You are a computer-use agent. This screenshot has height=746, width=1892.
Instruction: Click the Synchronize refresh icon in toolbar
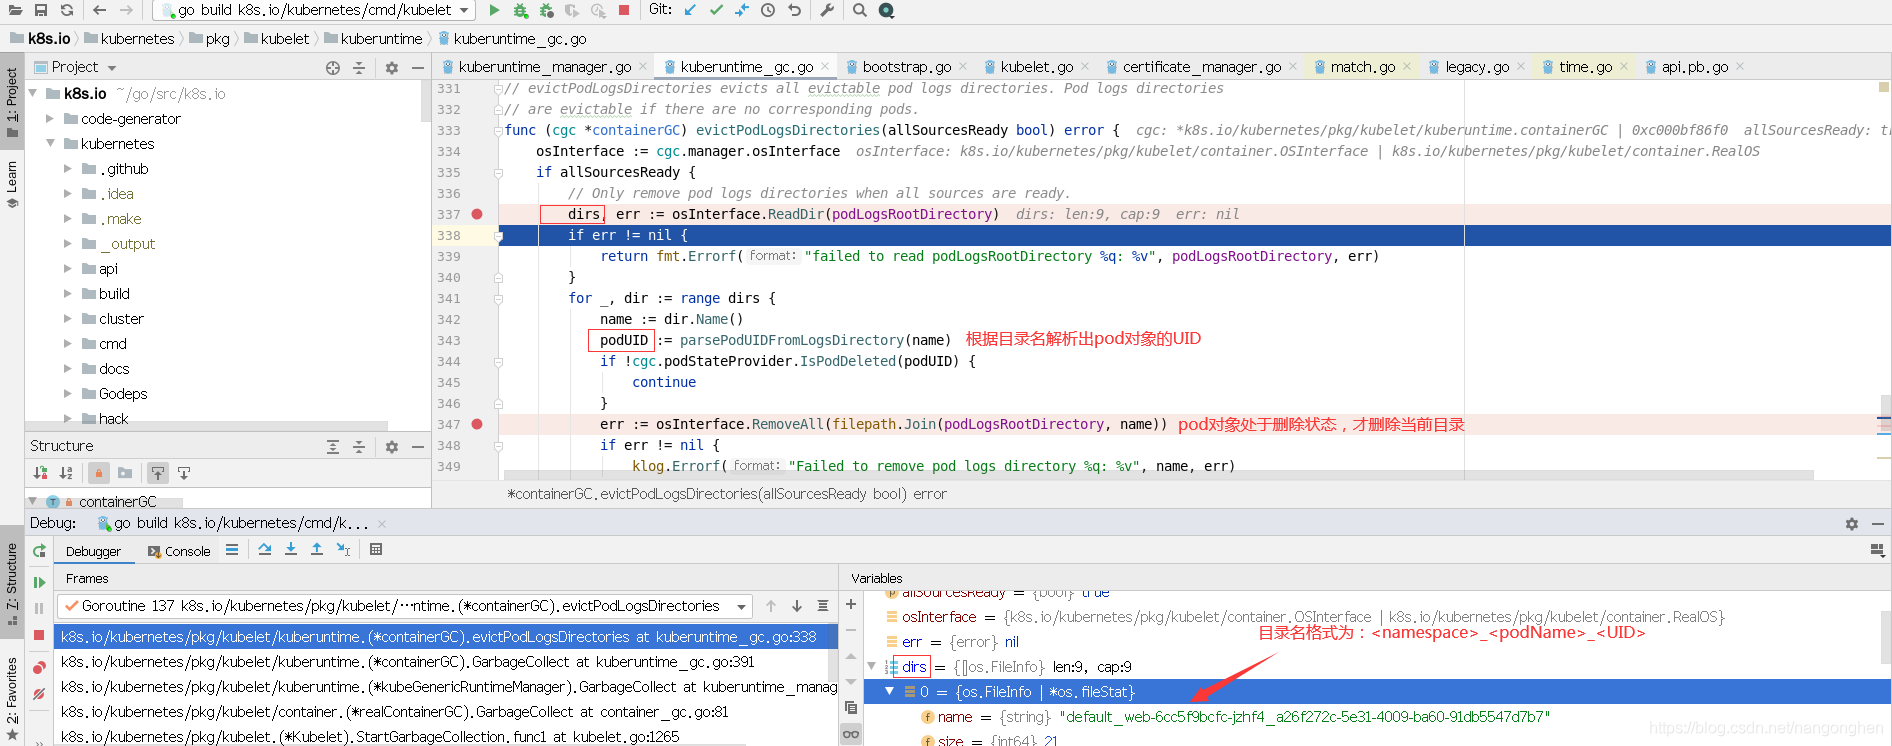(x=67, y=10)
